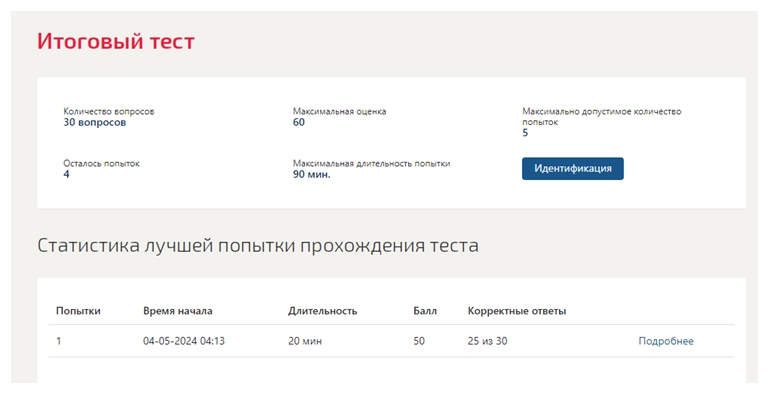This screenshot has height=404, width=768.
Task: Click the Длительность column header
Action: coord(322,311)
